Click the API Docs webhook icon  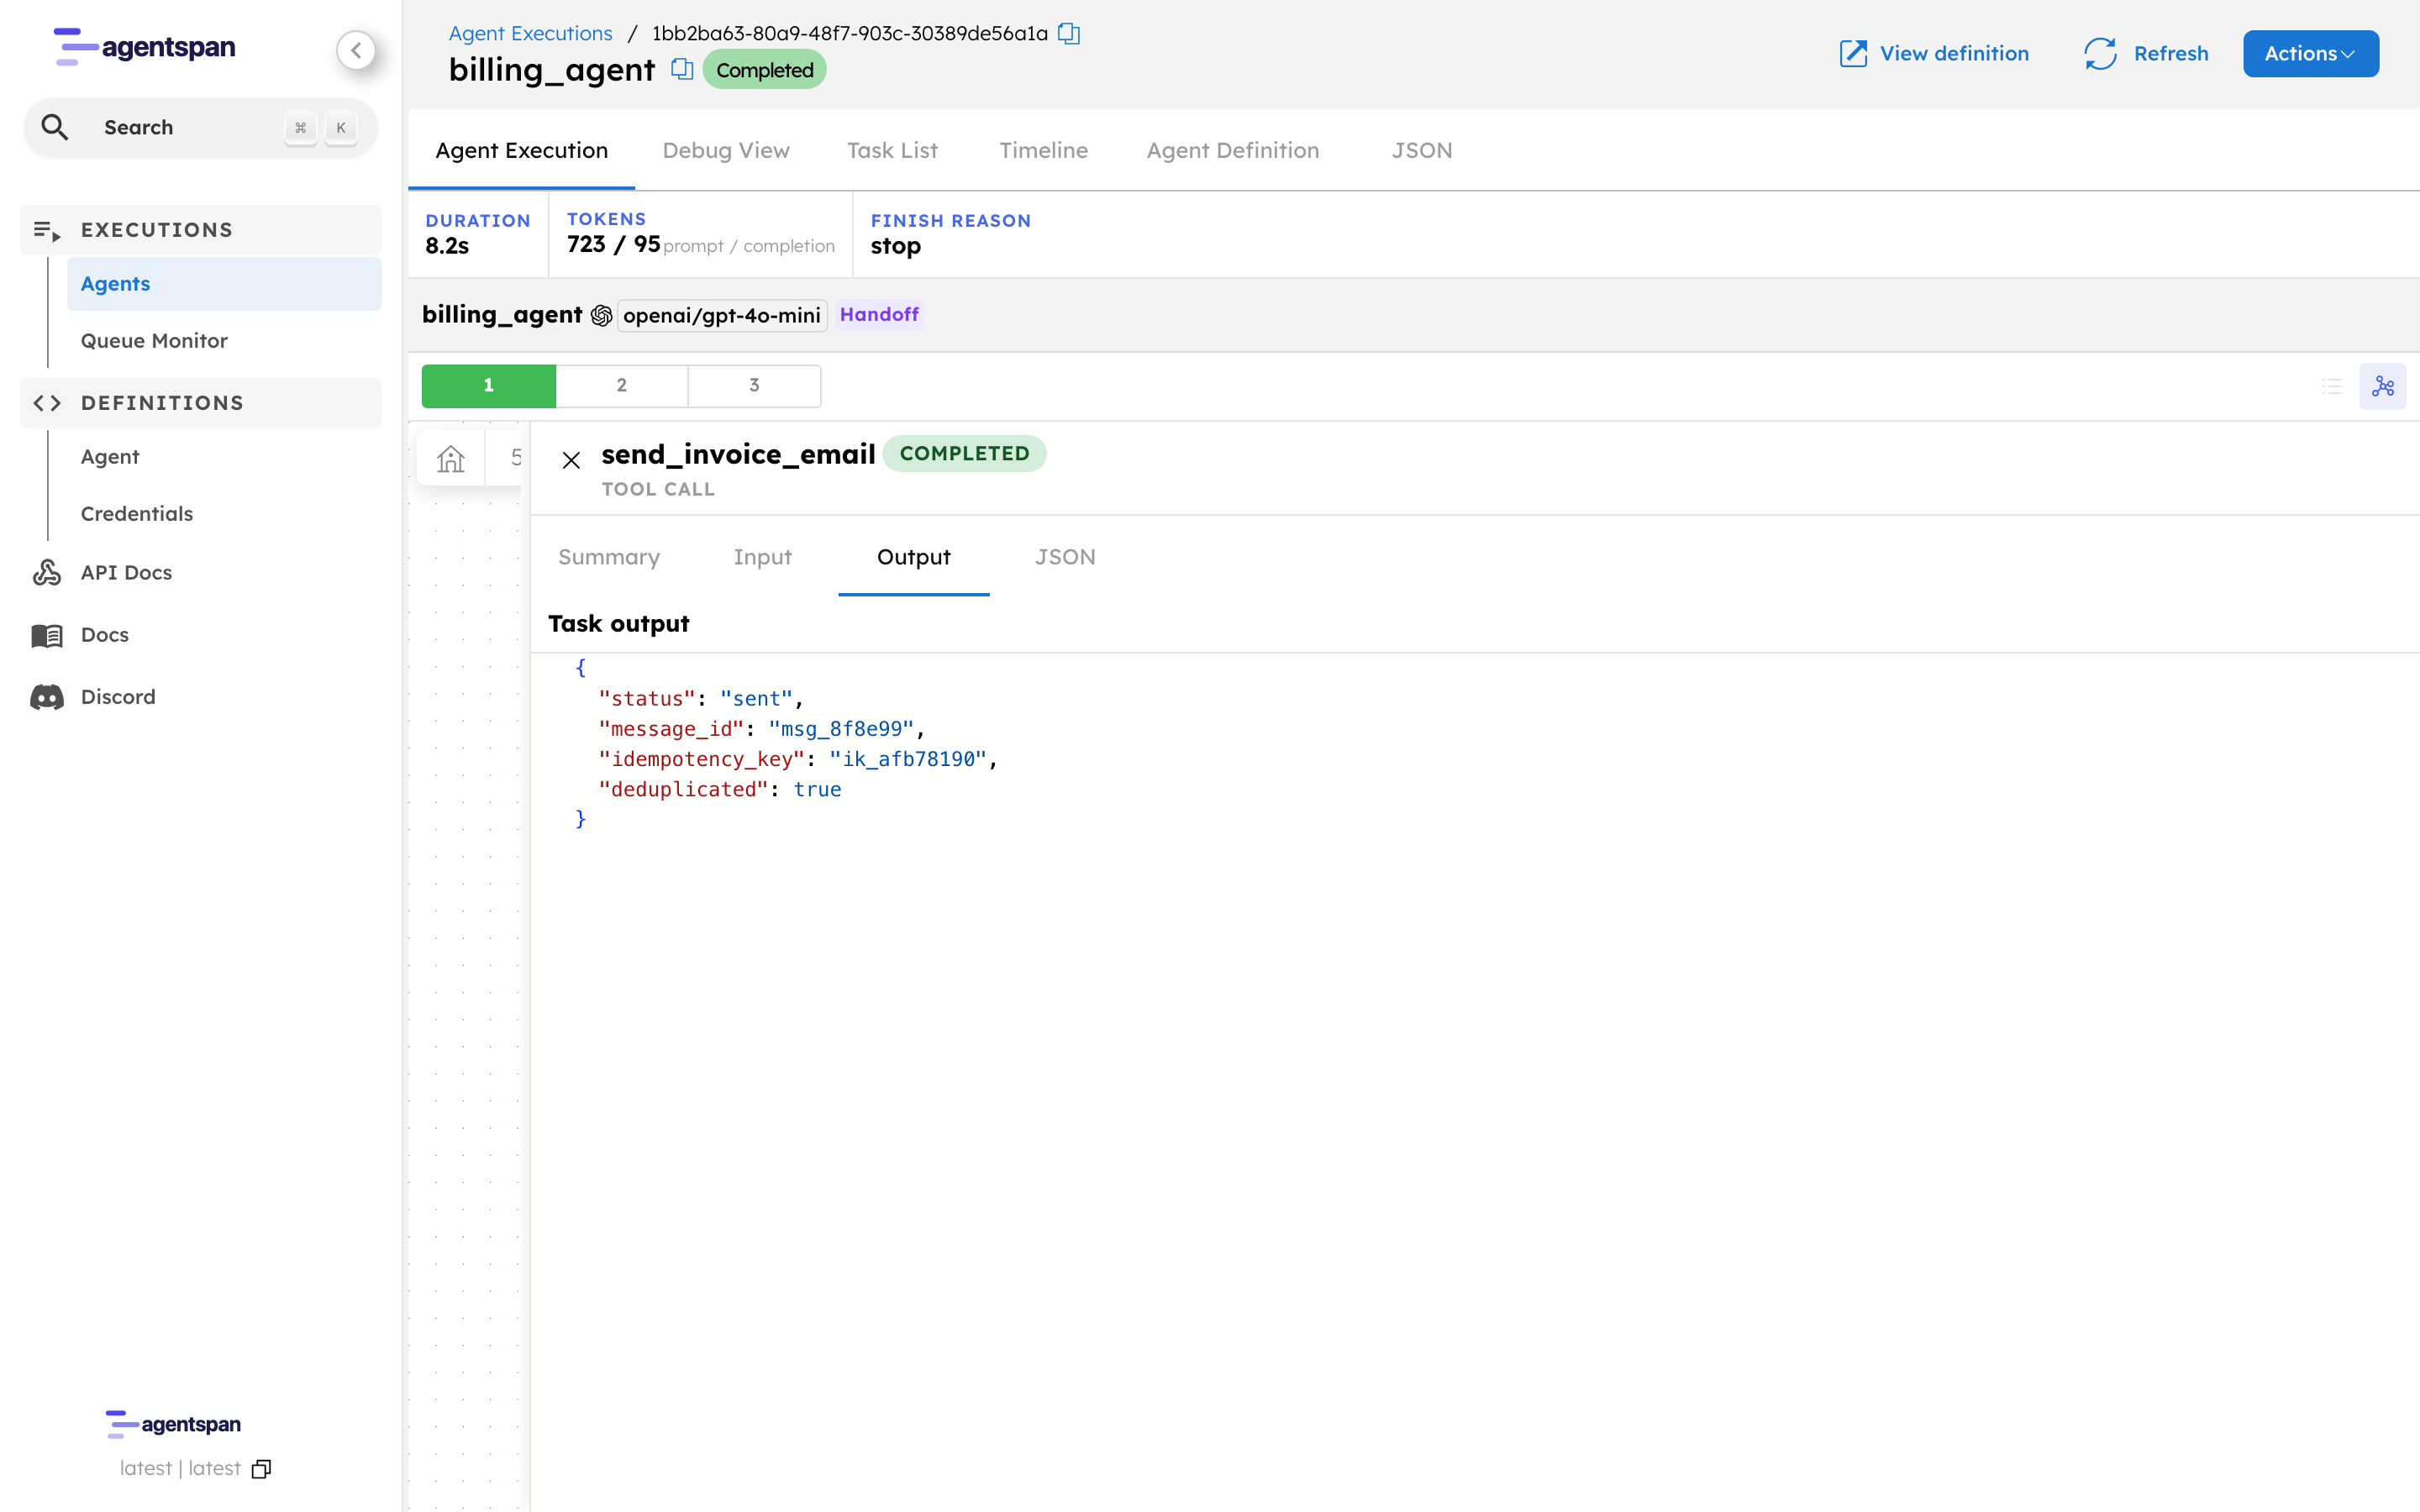pyautogui.click(x=47, y=572)
